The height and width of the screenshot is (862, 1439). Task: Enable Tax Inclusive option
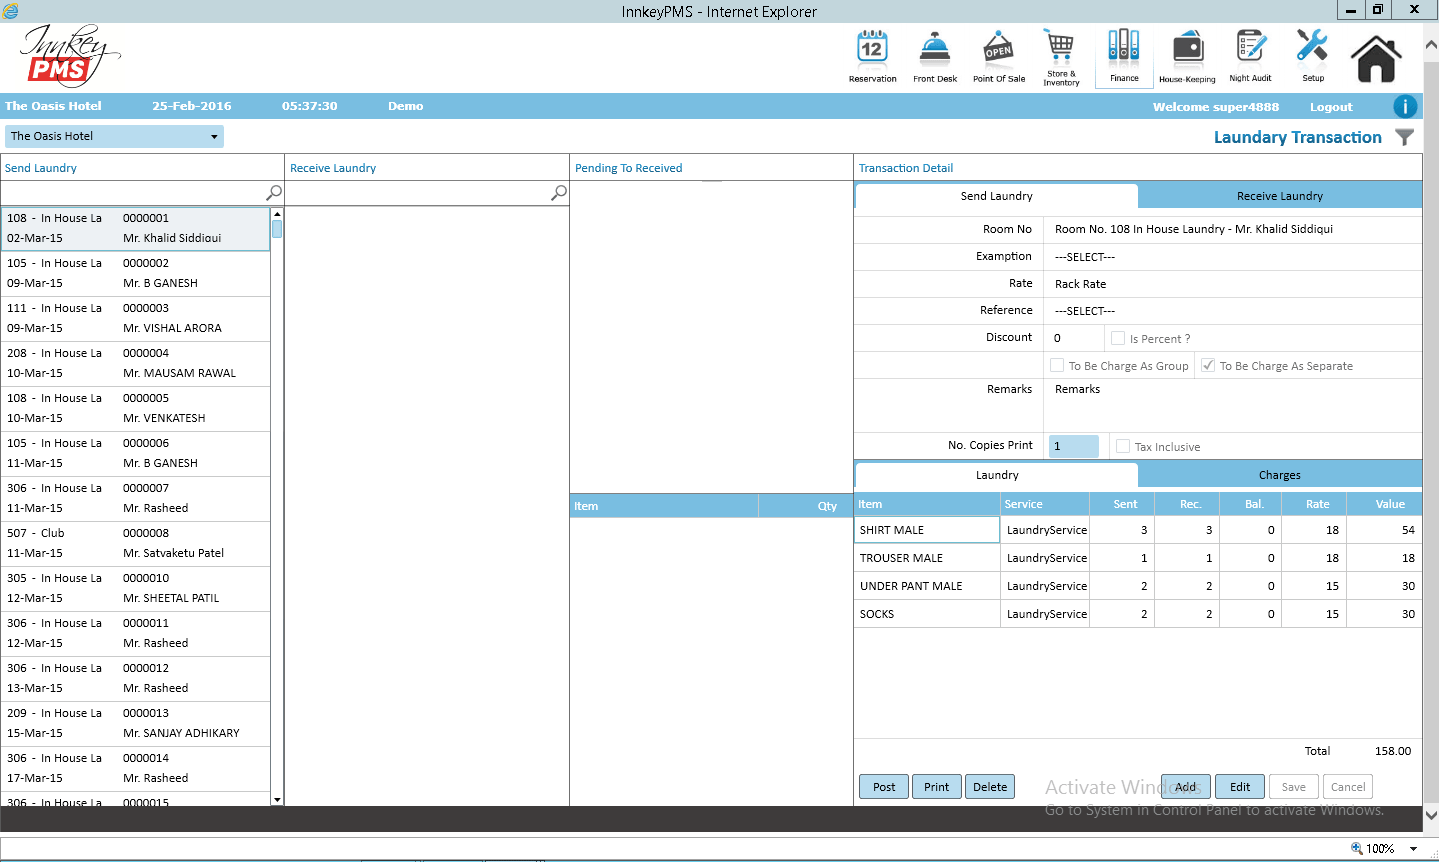[x=1121, y=446]
